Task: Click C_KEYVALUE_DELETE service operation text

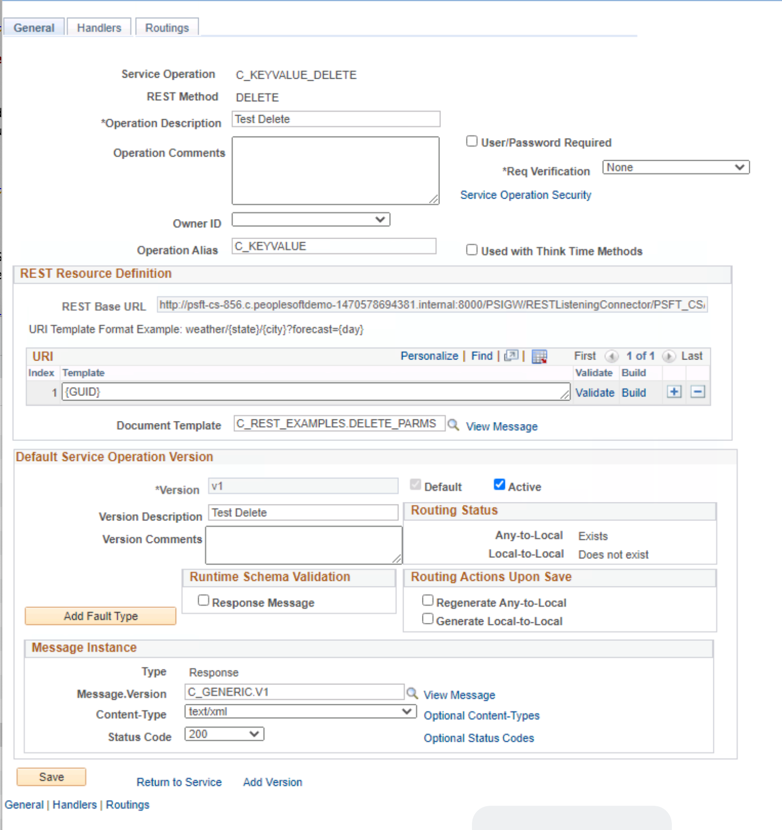Action: click(x=296, y=75)
